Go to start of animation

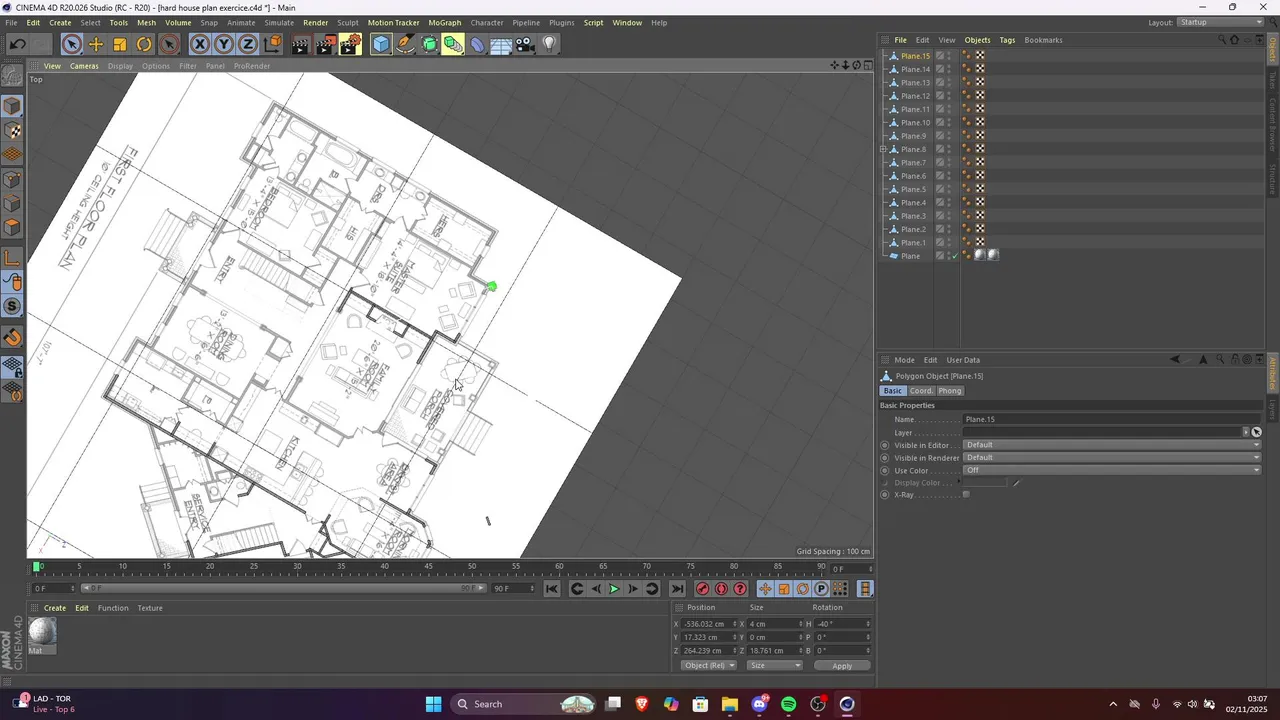tap(552, 589)
